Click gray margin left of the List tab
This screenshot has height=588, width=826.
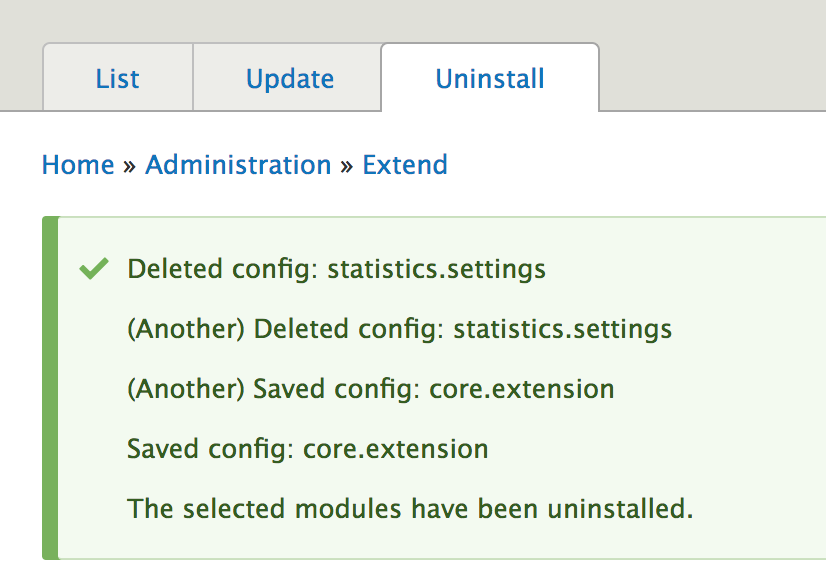(20, 79)
